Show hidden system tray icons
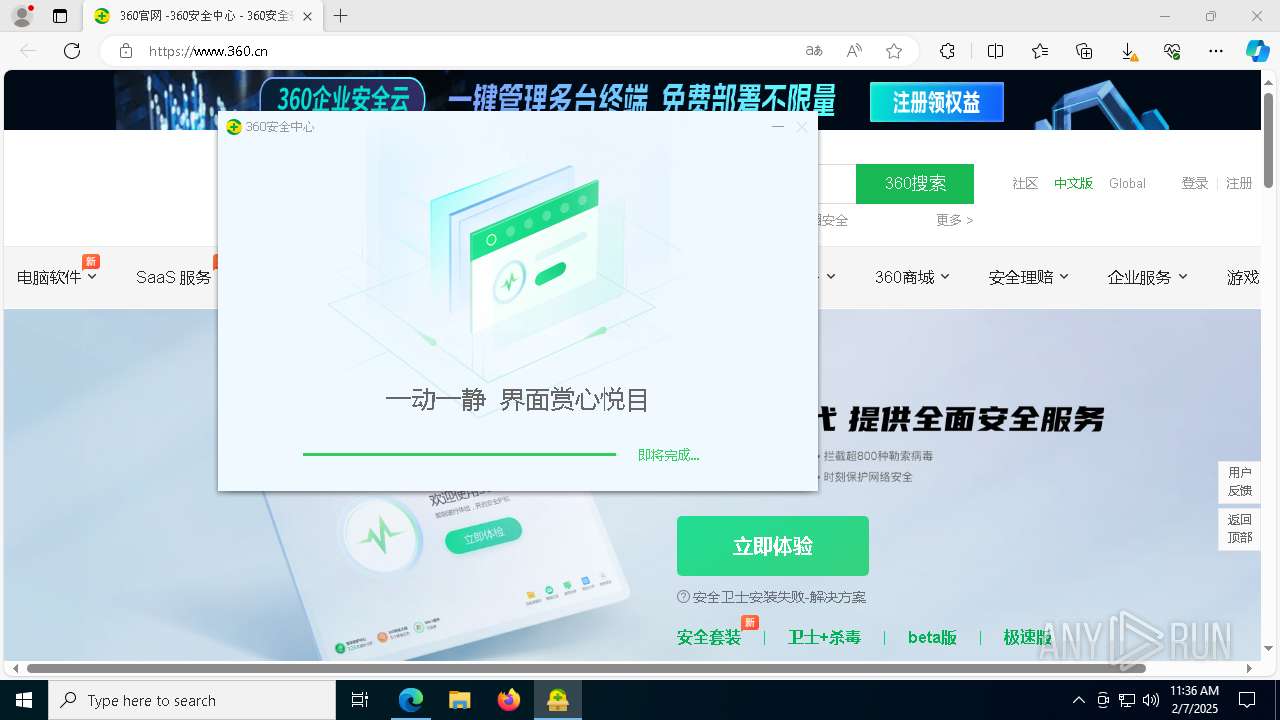The image size is (1280, 720). (x=1078, y=700)
